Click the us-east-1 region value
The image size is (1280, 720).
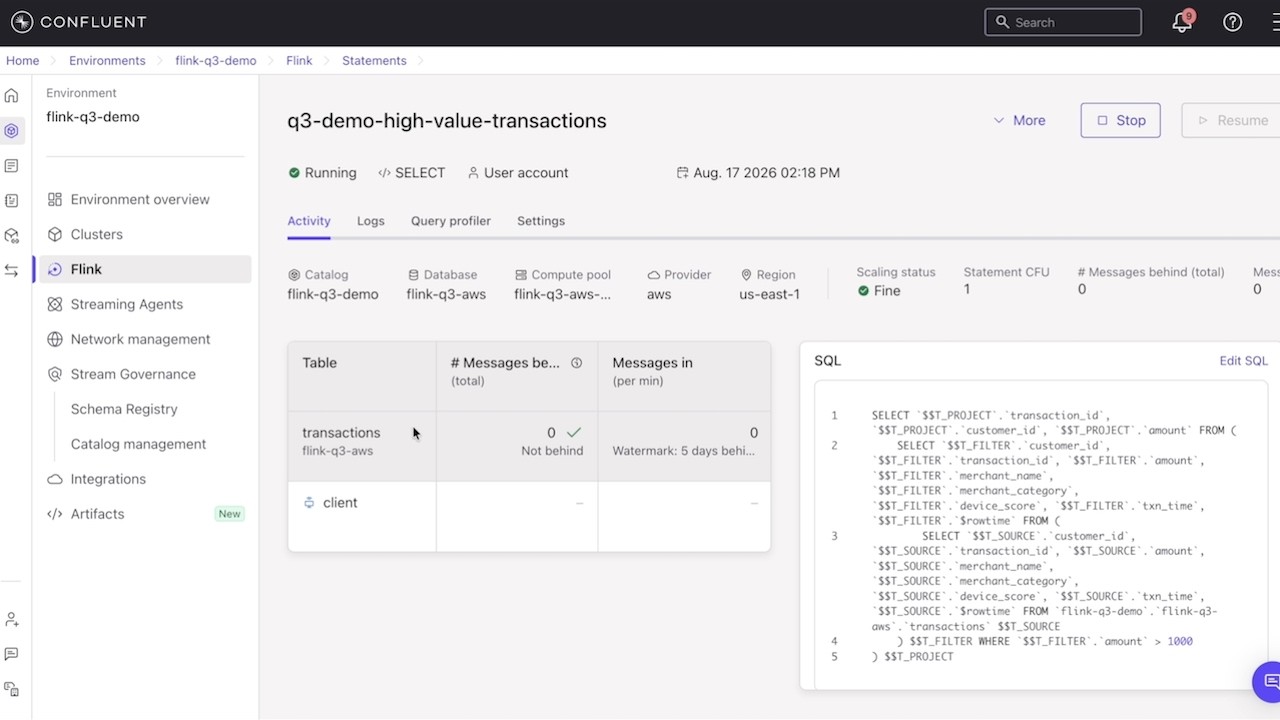(769, 294)
